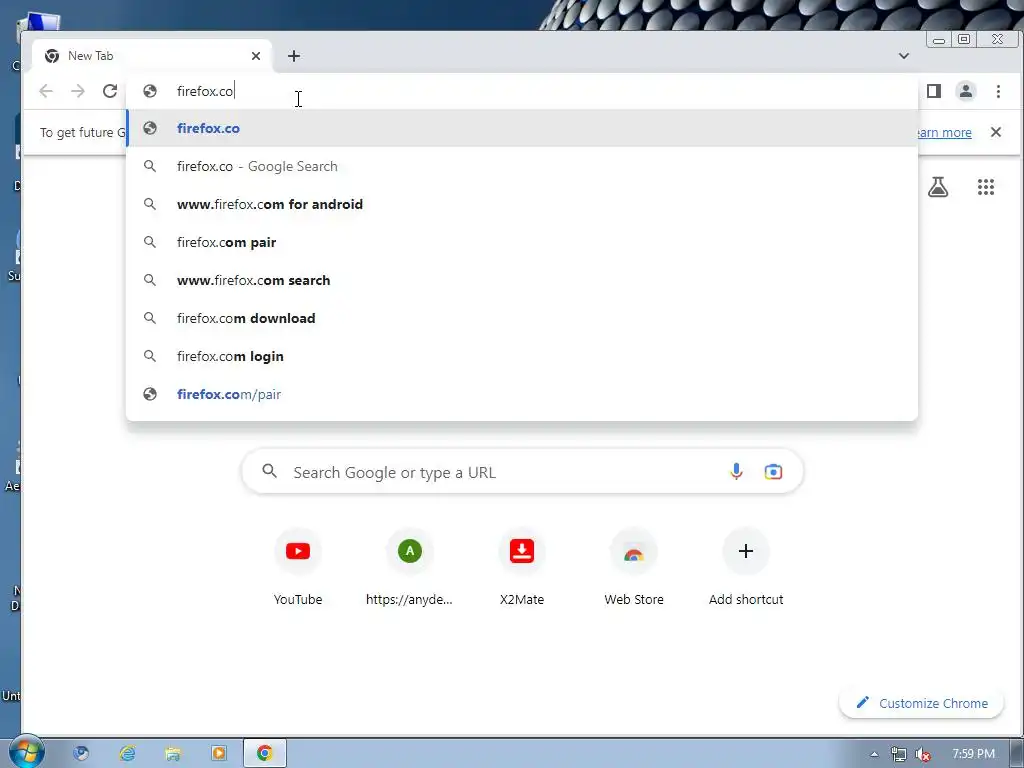
Task: Dismiss the update notification bar
Action: 996,132
